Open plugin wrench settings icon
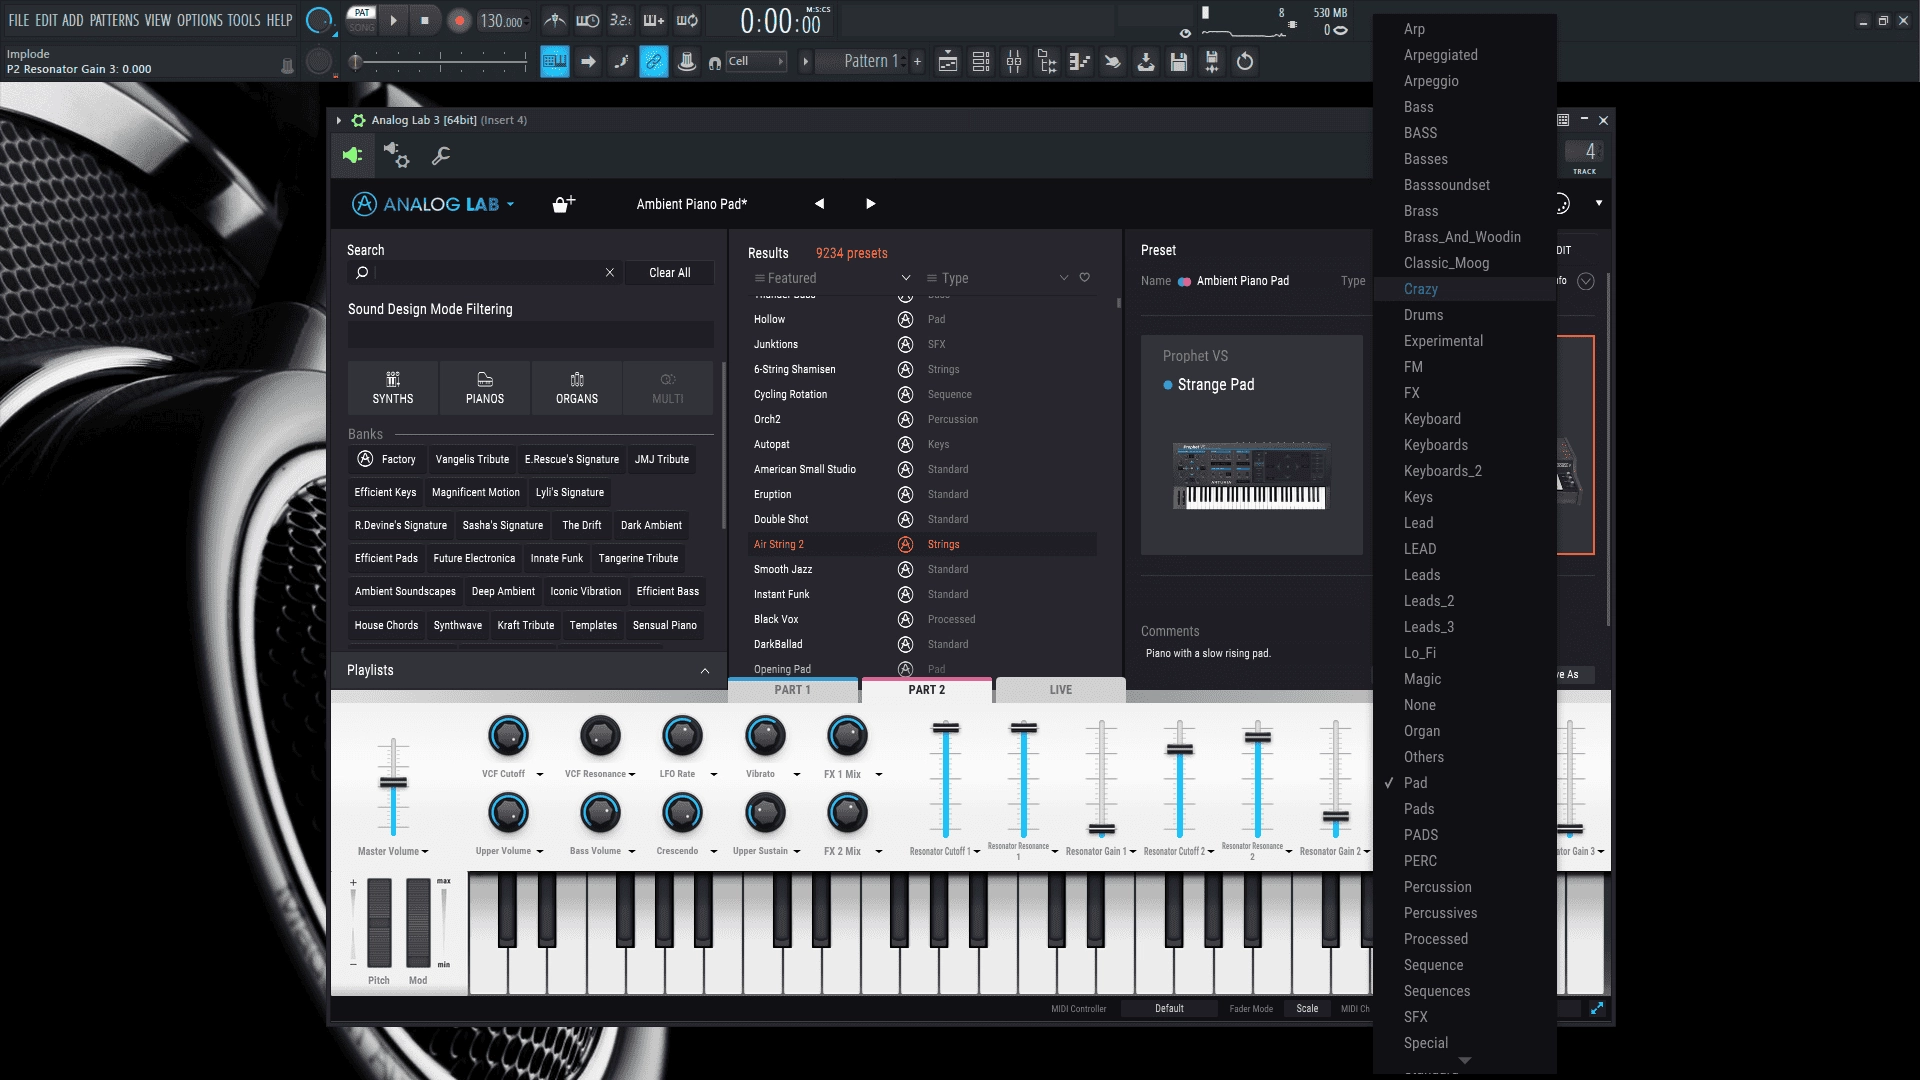The width and height of the screenshot is (1920, 1080). coord(441,156)
